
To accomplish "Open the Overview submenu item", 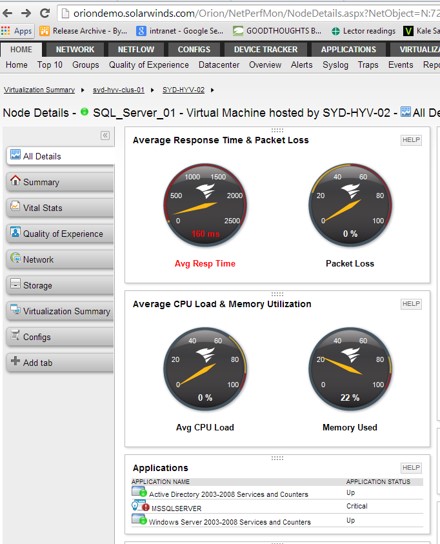I will [x=265, y=65].
